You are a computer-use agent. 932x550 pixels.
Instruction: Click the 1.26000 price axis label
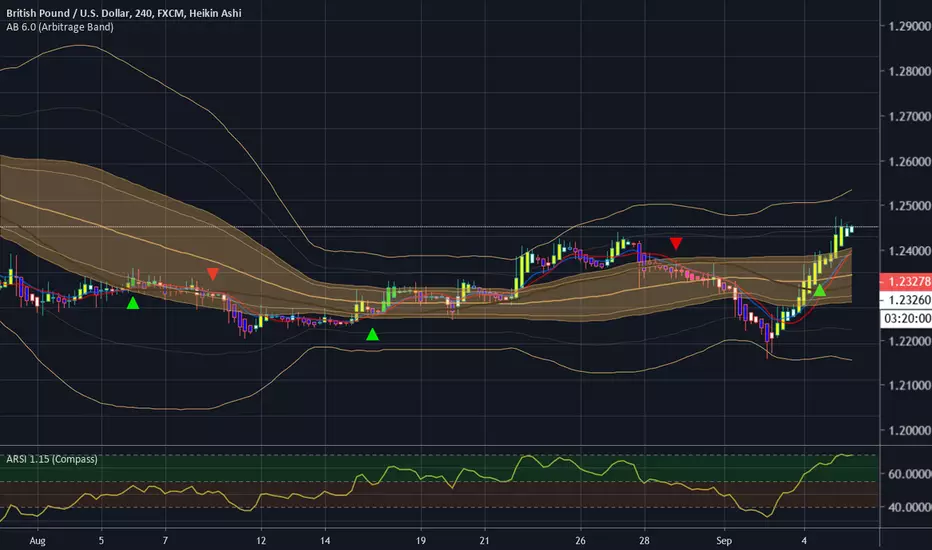click(909, 161)
